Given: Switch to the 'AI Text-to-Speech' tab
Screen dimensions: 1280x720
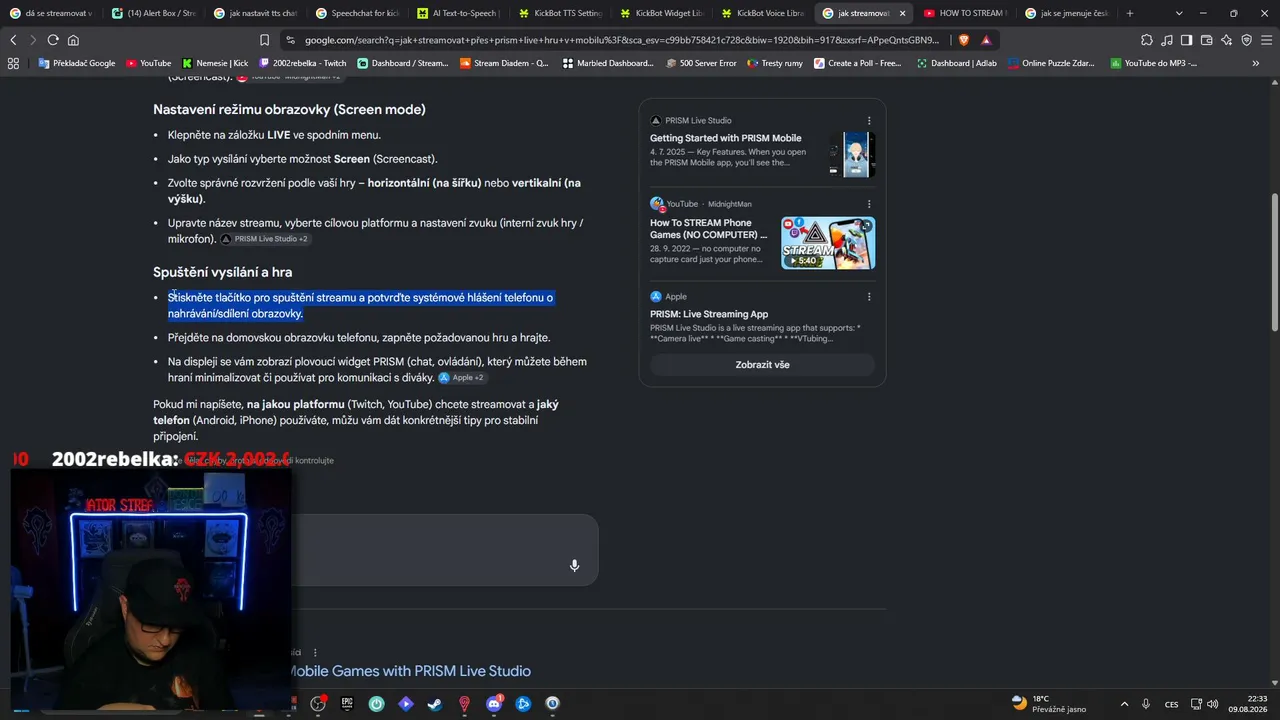Looking at the screenshot, I should click(x=459, y=13).
